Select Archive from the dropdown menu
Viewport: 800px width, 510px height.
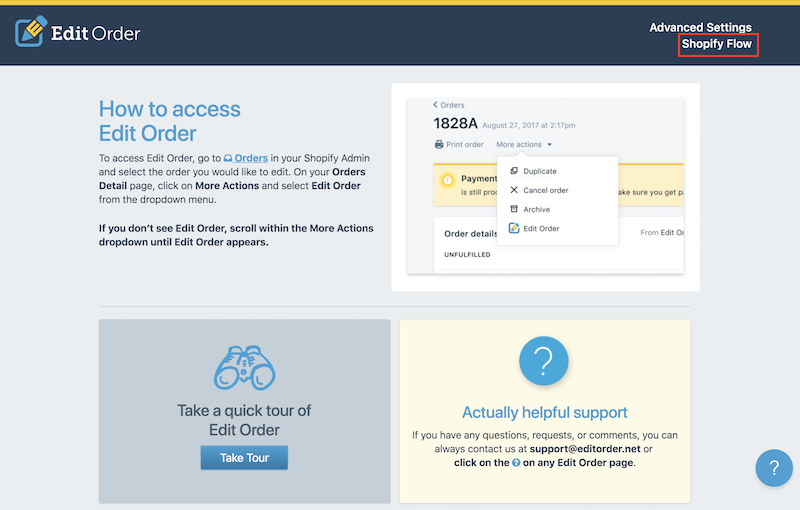(x=536, y=209)
